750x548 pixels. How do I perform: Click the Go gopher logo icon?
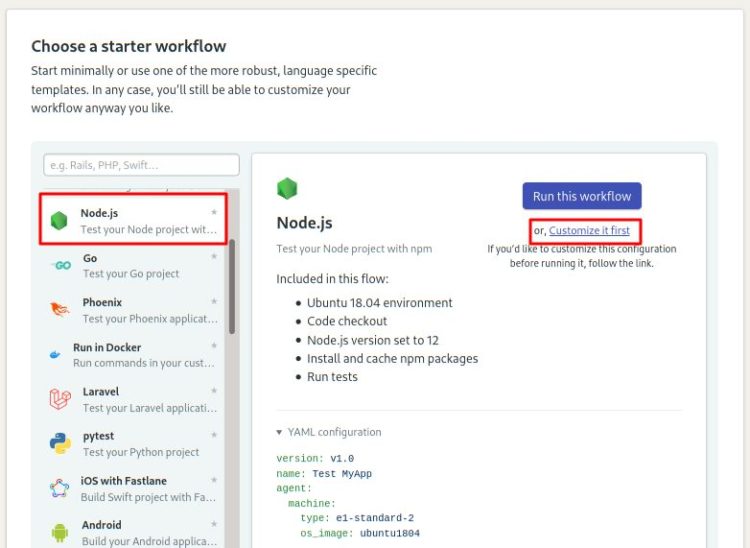tap(61, 265)
